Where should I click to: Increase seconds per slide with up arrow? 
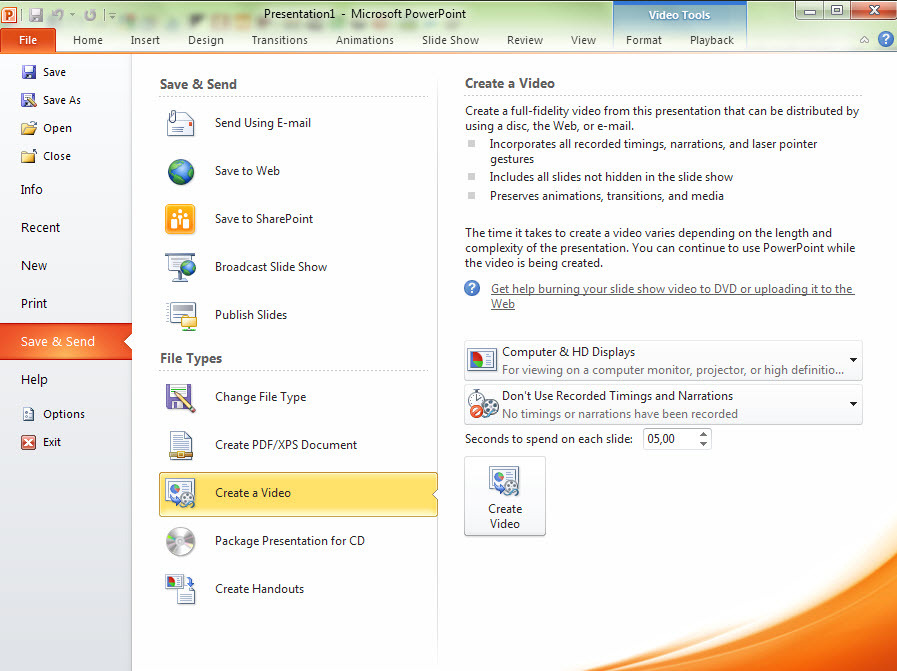704,434
